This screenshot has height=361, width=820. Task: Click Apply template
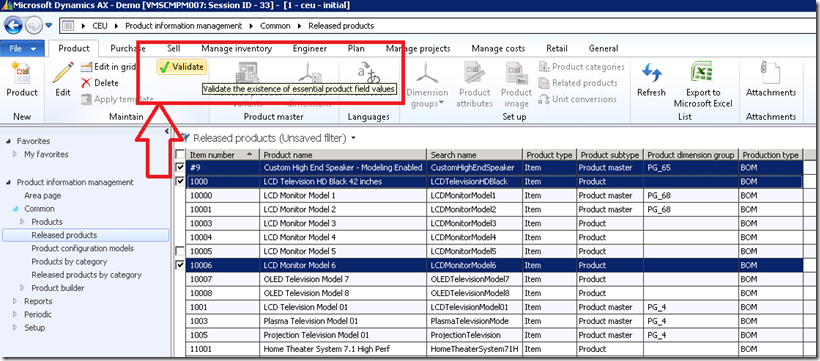[117, 99]
